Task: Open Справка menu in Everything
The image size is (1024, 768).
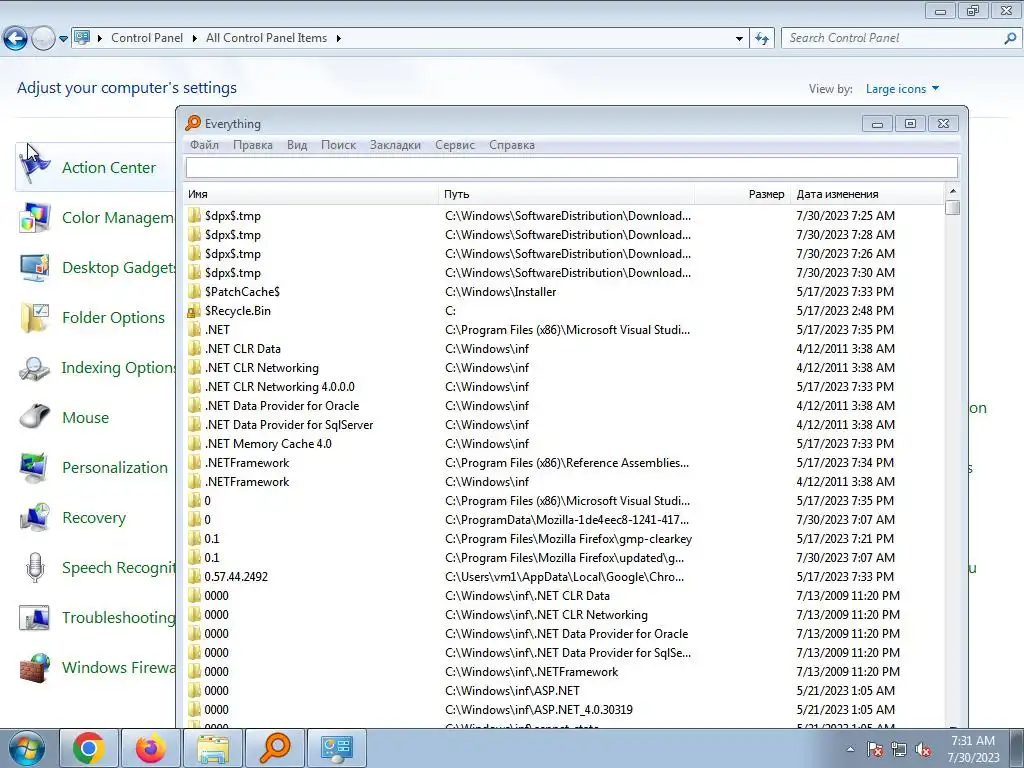Action: [512, 145]
